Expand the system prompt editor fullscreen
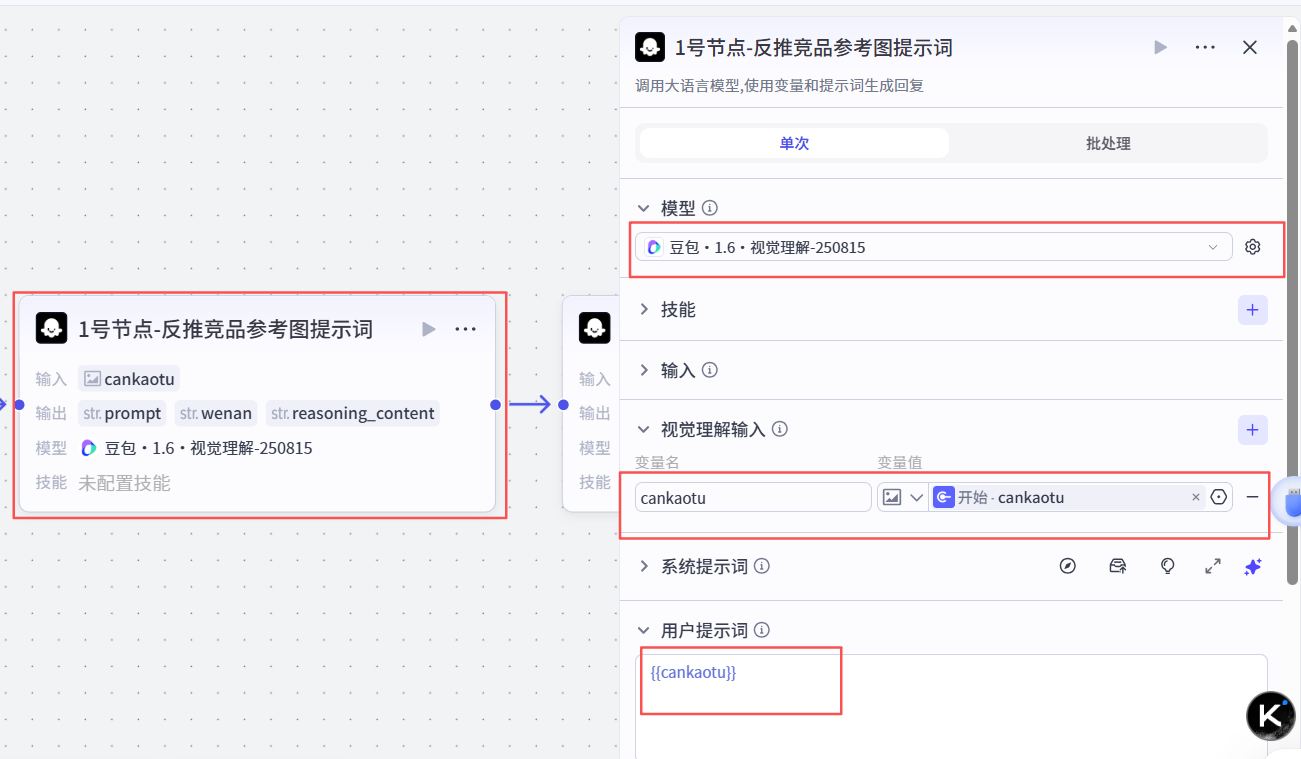The image size is (1301, 759). click(1213, 566)
